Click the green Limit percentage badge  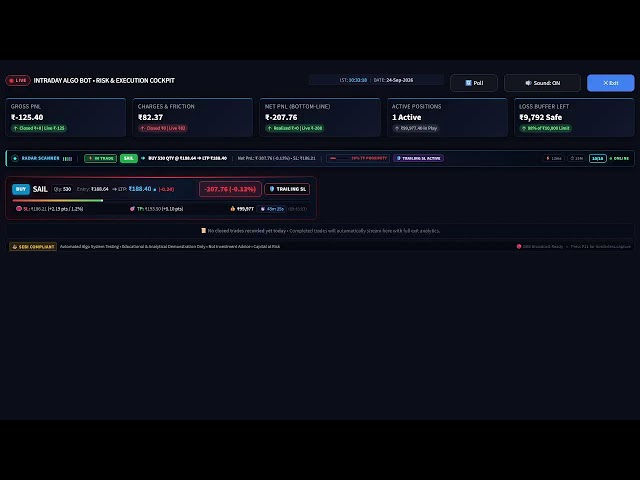(545, 128)
